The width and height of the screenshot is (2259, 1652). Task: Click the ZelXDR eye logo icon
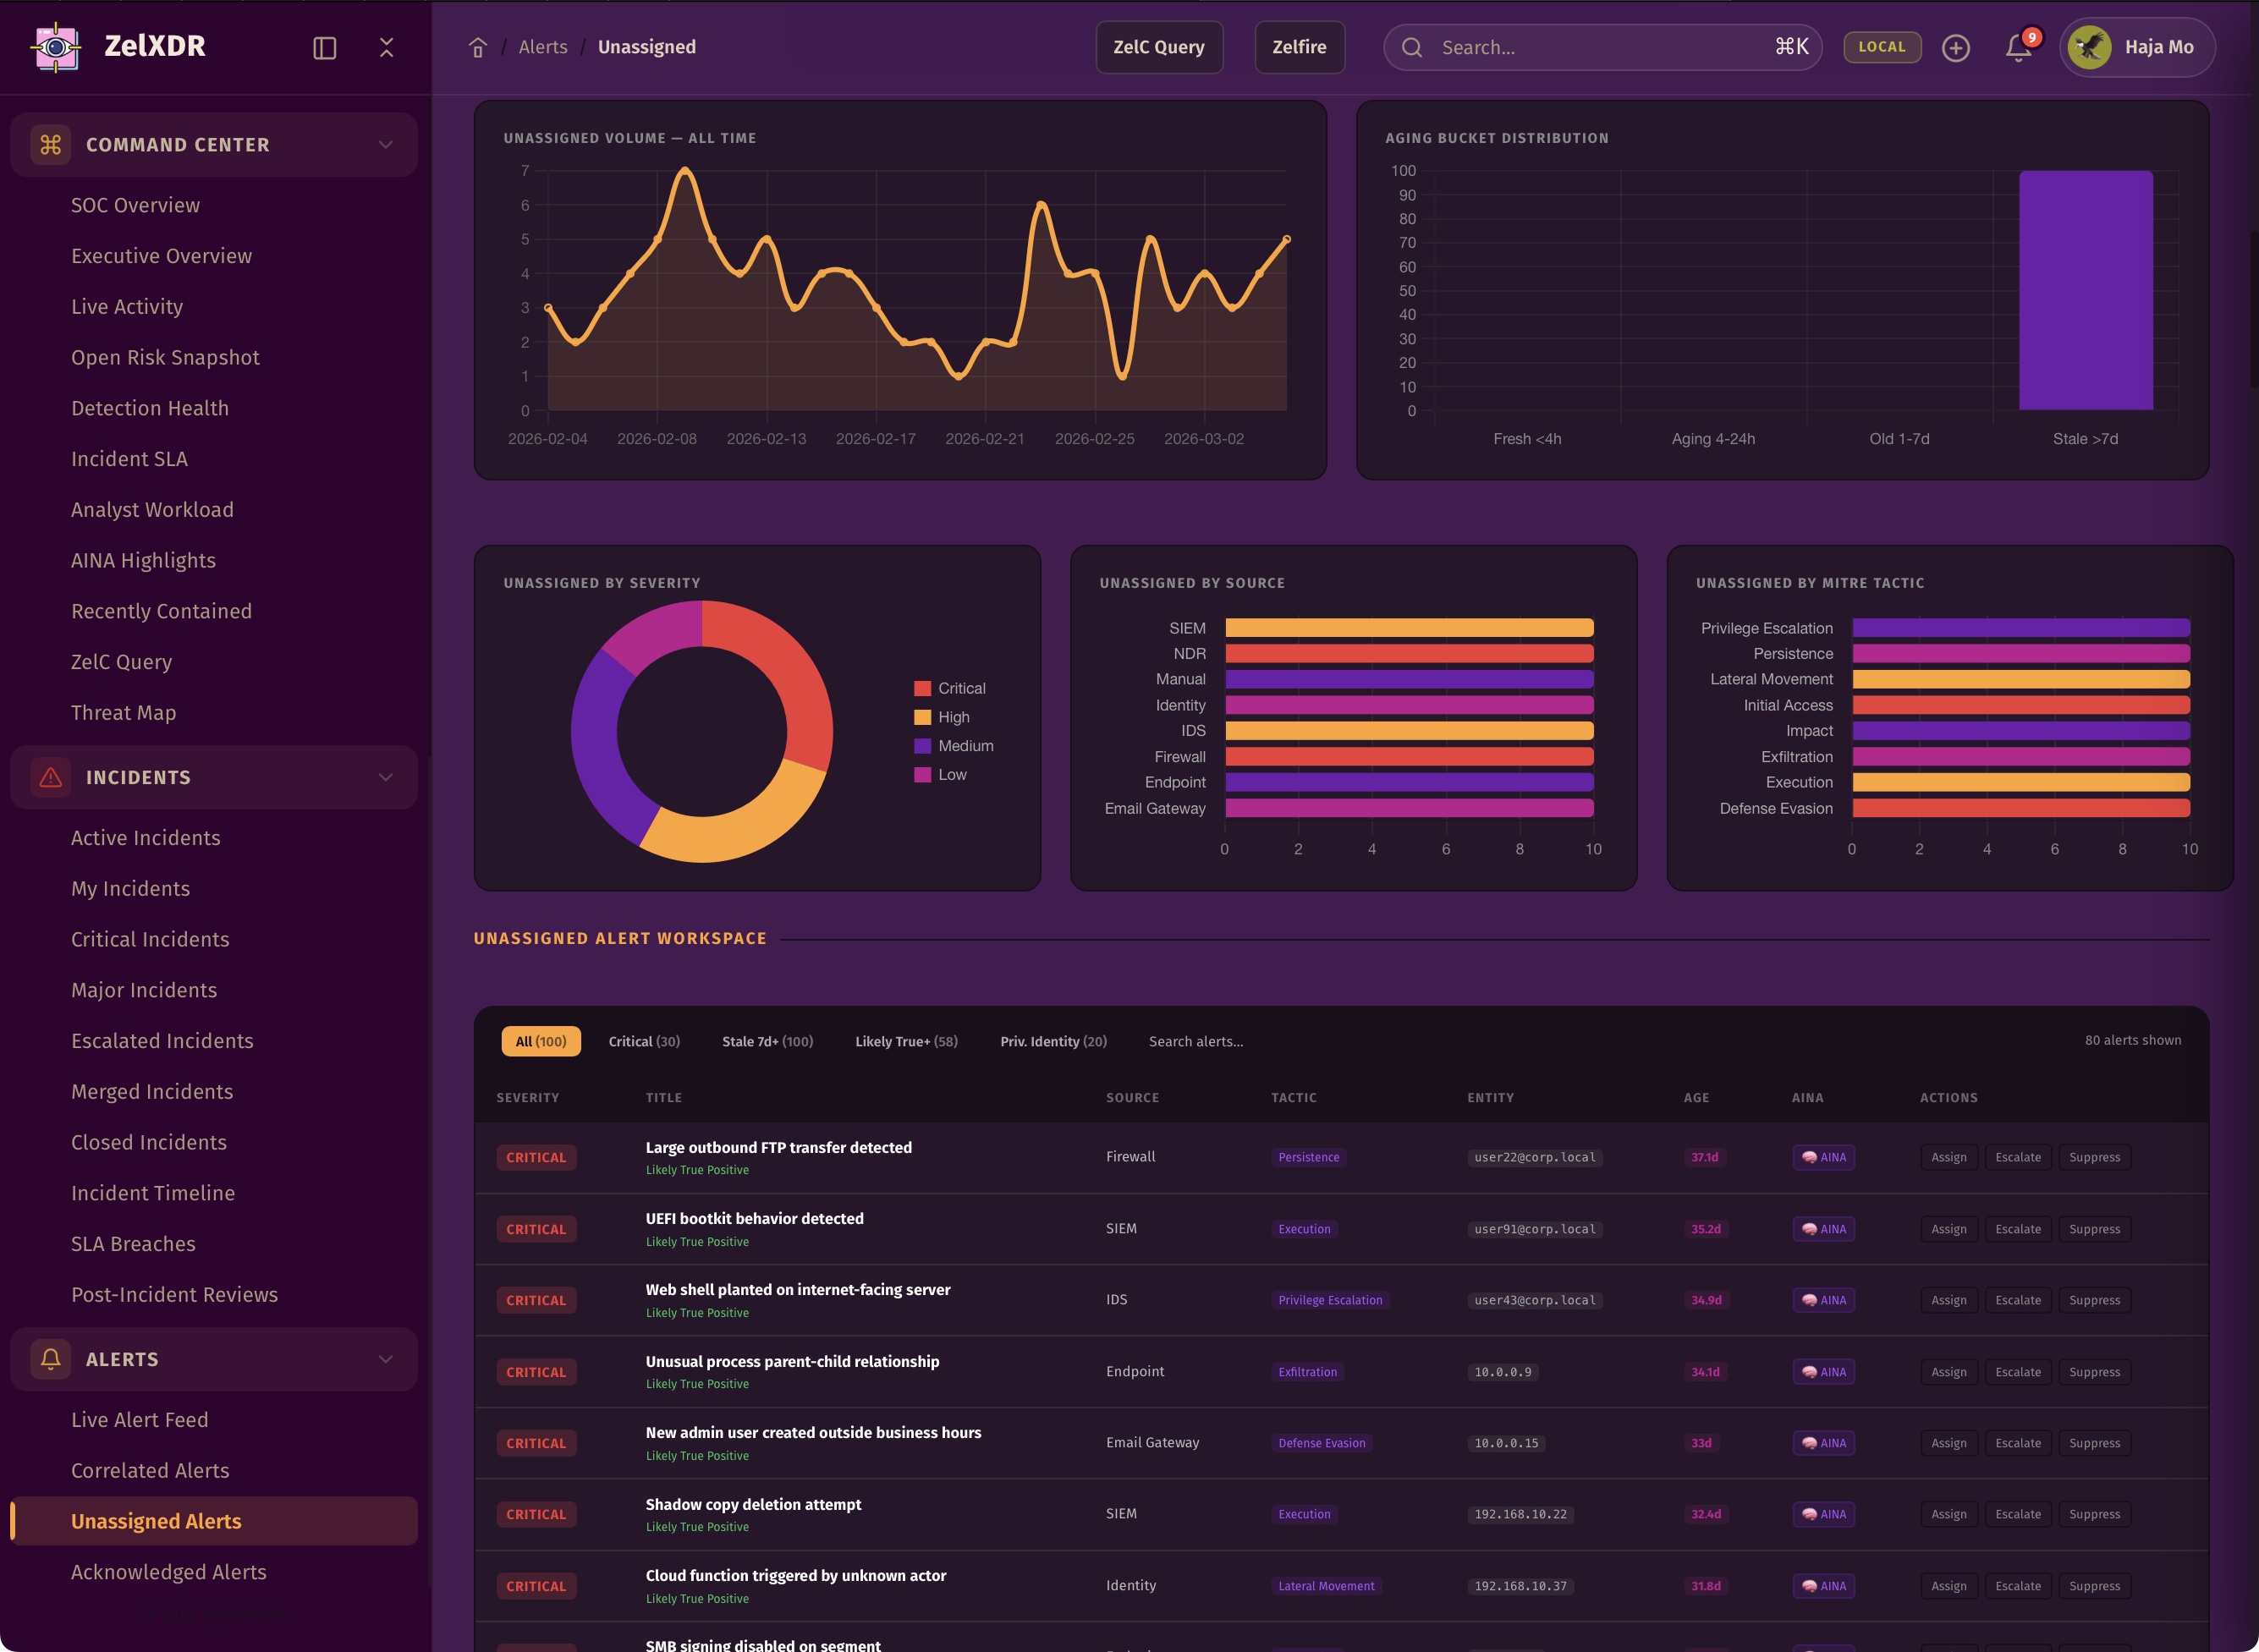pyautogui.click(x=56, y=47)
